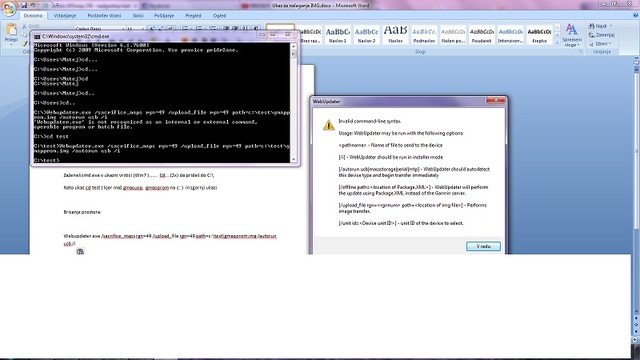Click the format painter brush icon
This screenshot has width=640, height=360.
tap(24, 43)
